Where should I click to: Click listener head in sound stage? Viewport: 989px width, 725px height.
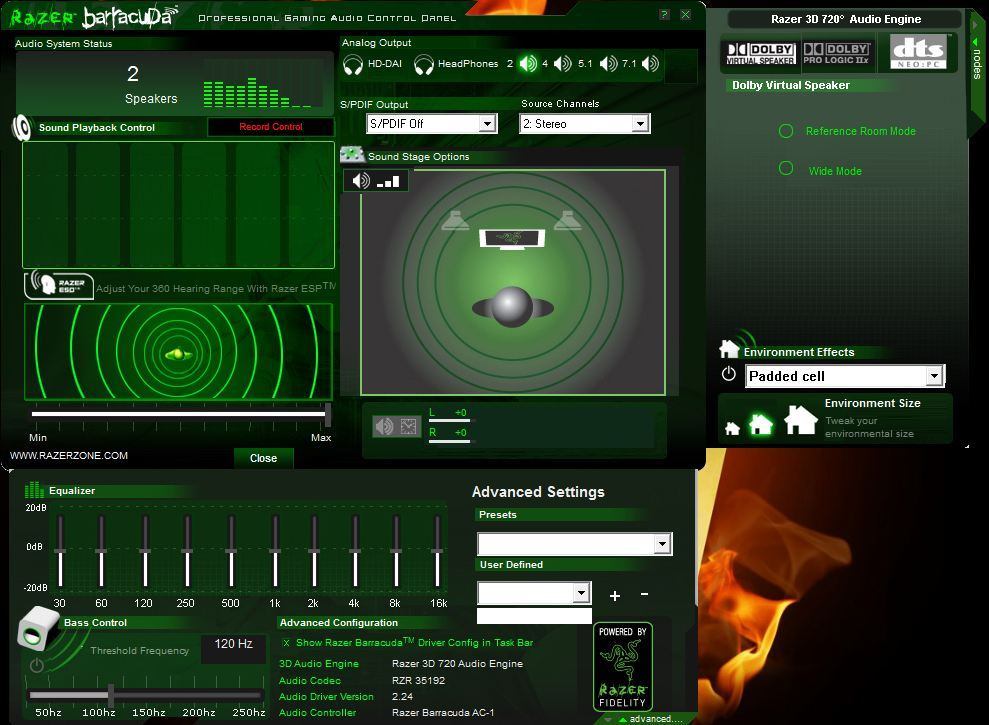click(512, 307)
